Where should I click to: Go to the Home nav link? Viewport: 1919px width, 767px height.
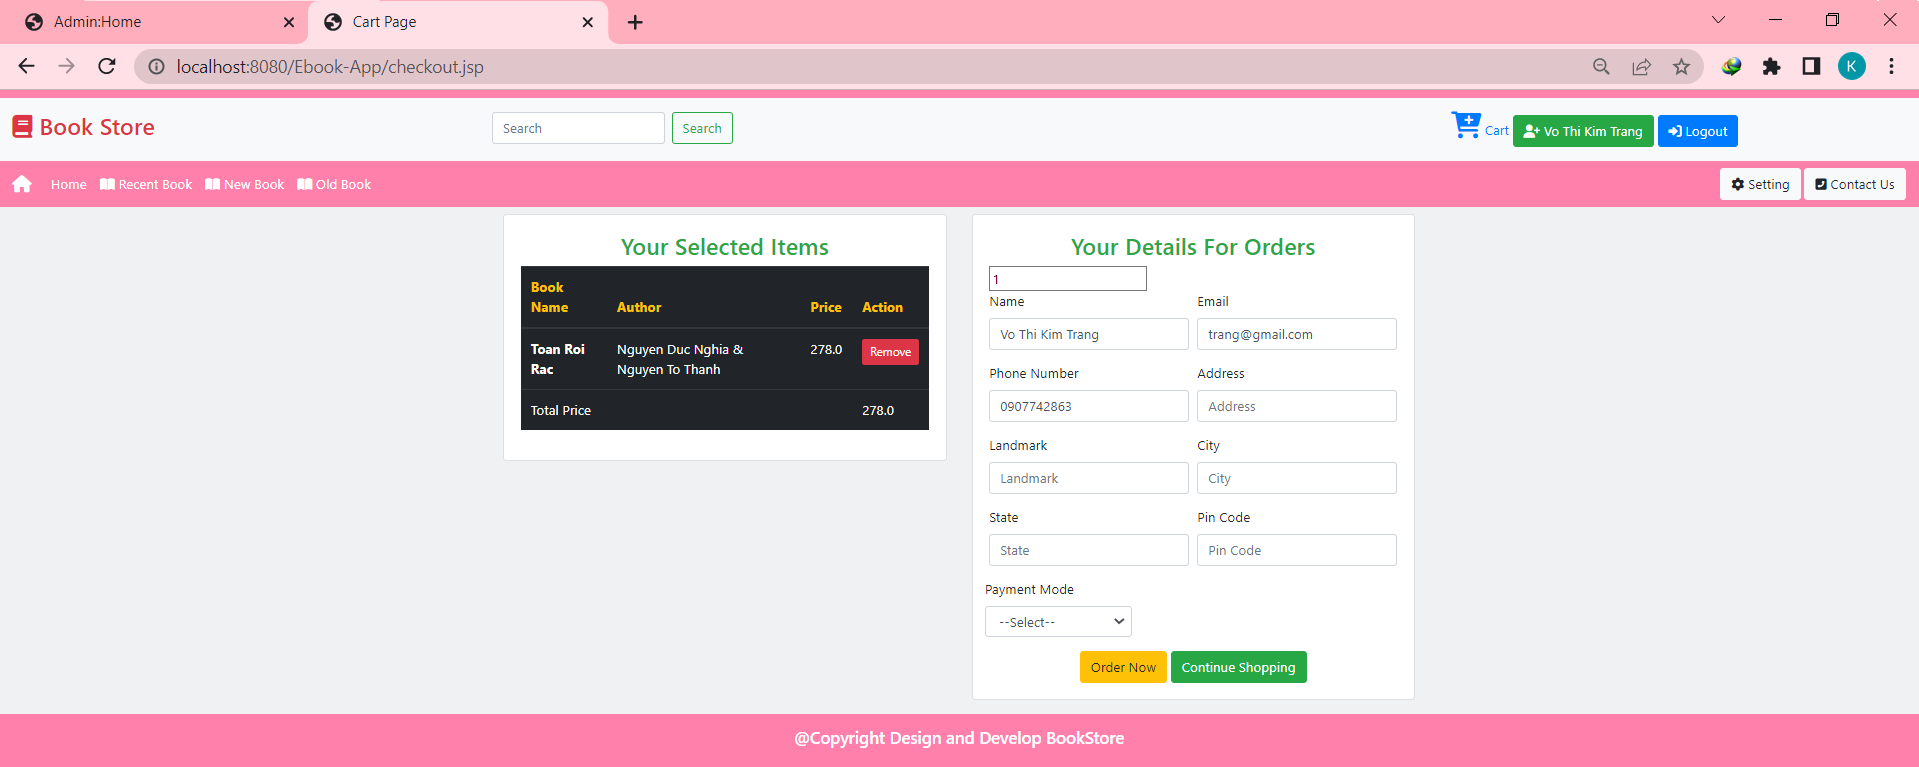(x=69, y=184)
